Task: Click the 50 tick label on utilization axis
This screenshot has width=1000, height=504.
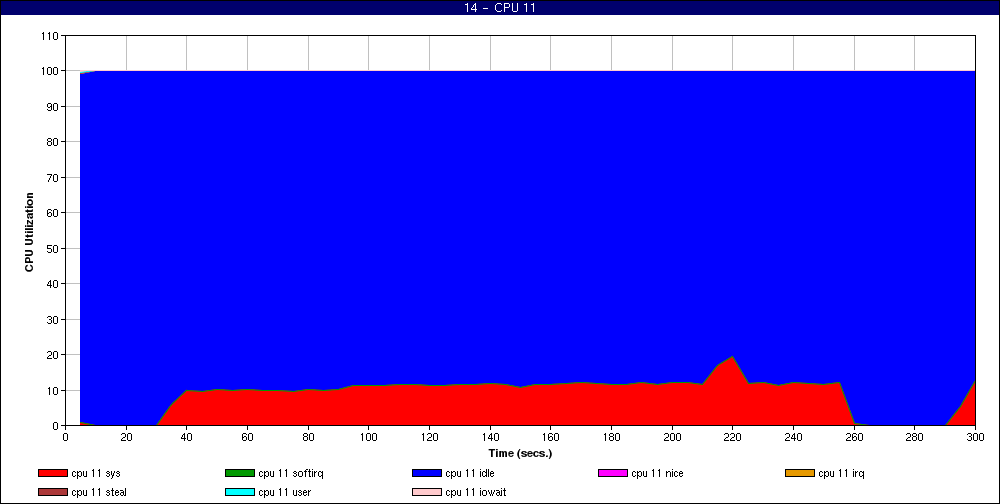Action: pyautogui.click(x=54, y=248)
